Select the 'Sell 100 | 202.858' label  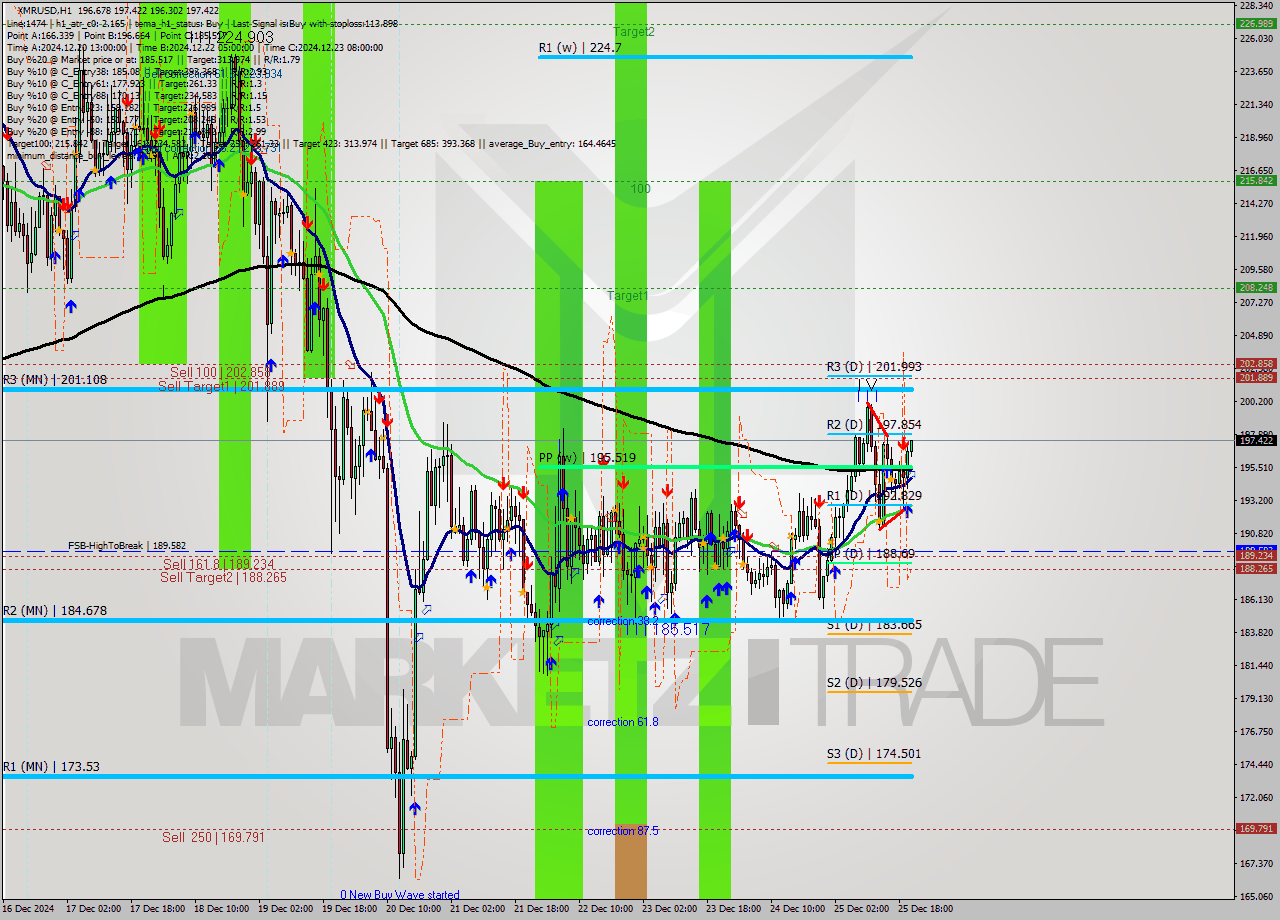pos(219,372)
